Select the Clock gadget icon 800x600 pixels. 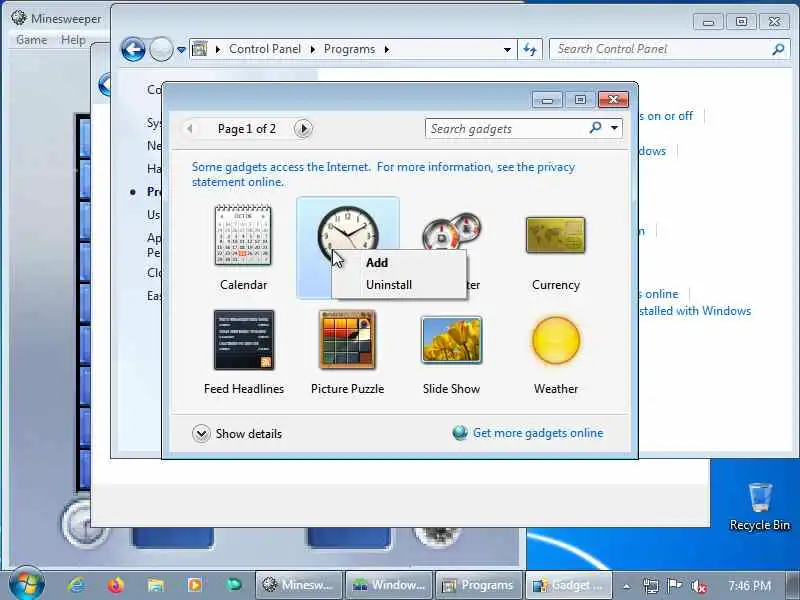click(347, 231)
